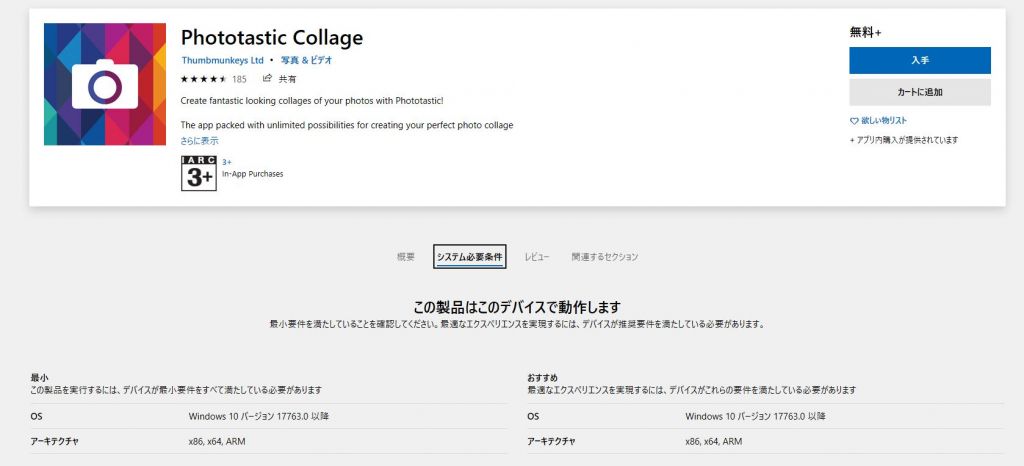
Task: Click the 共有 share label
Action: 287,79
